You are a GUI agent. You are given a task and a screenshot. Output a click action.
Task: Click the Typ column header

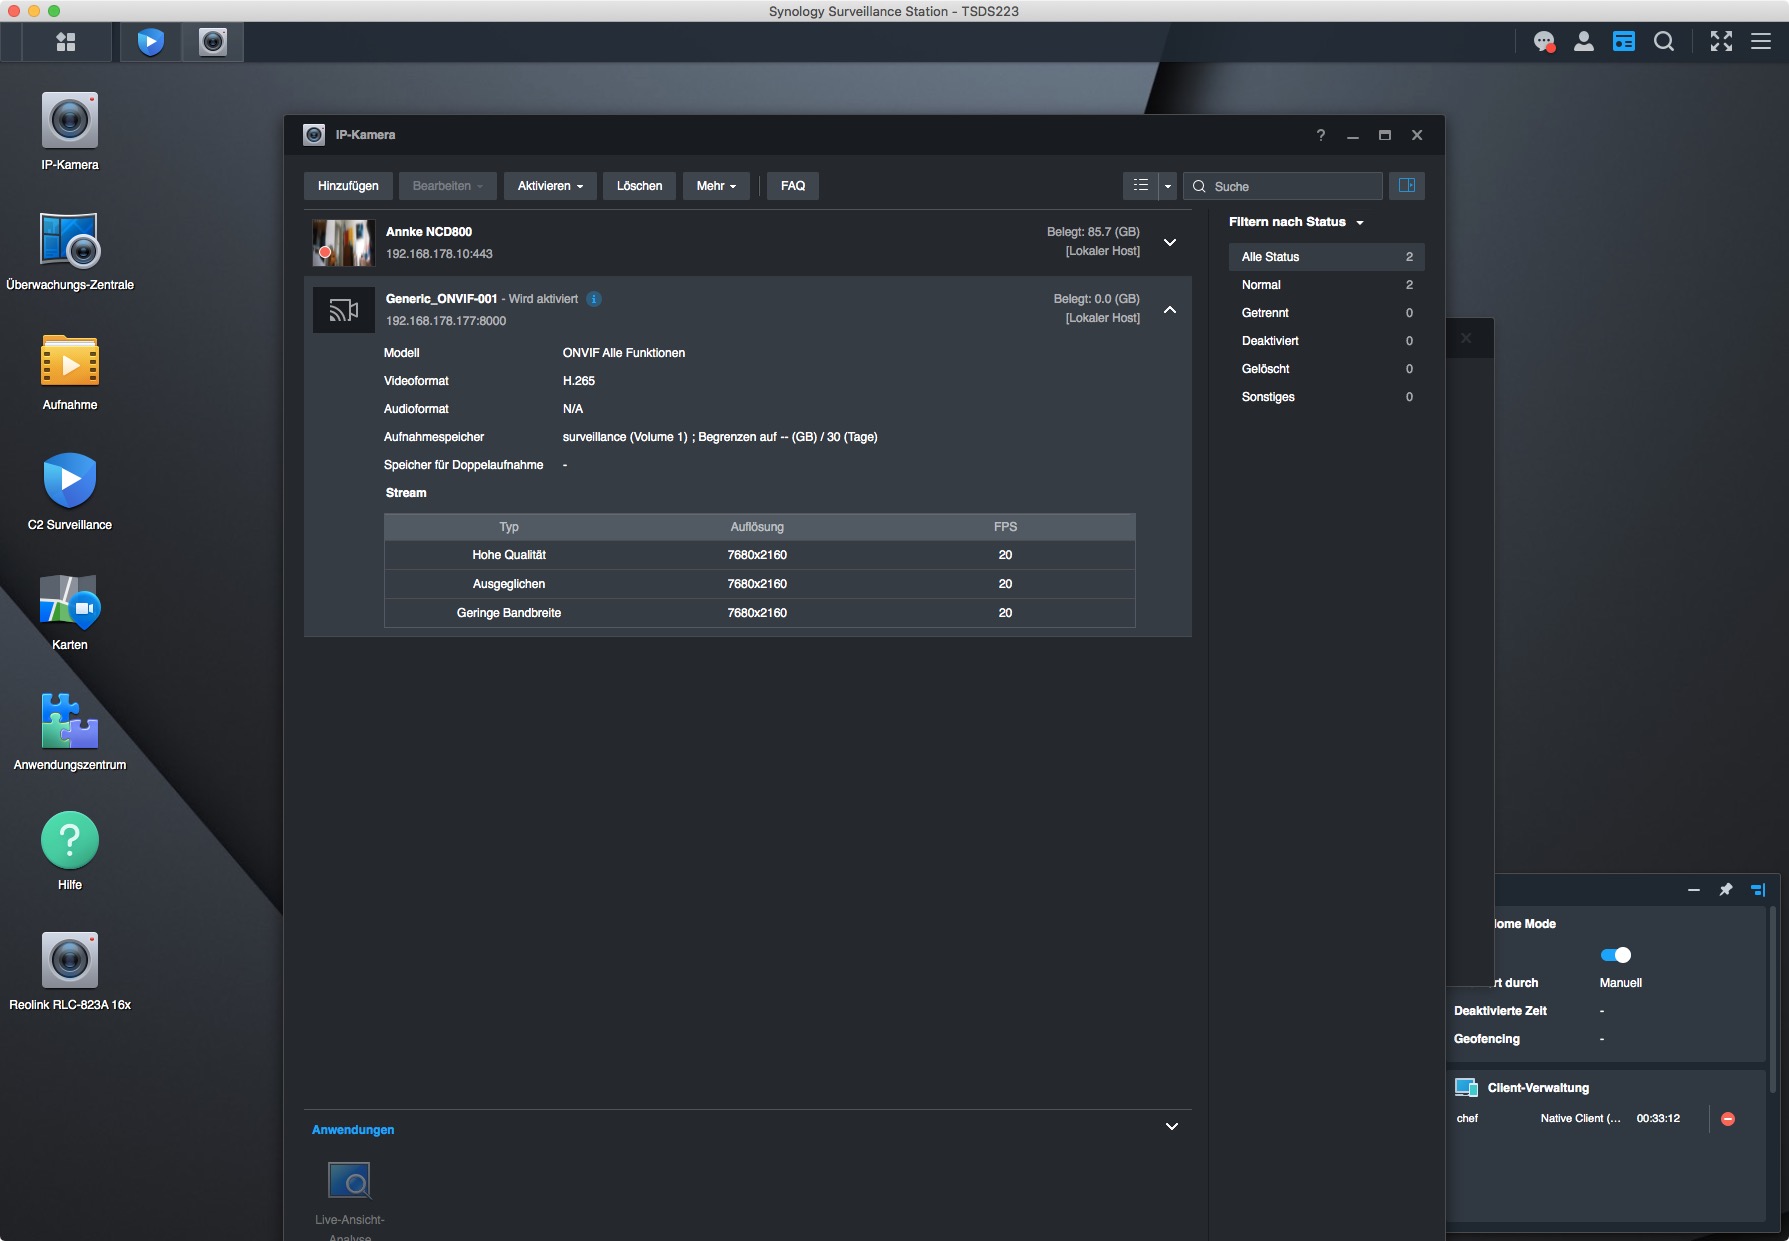509,527
